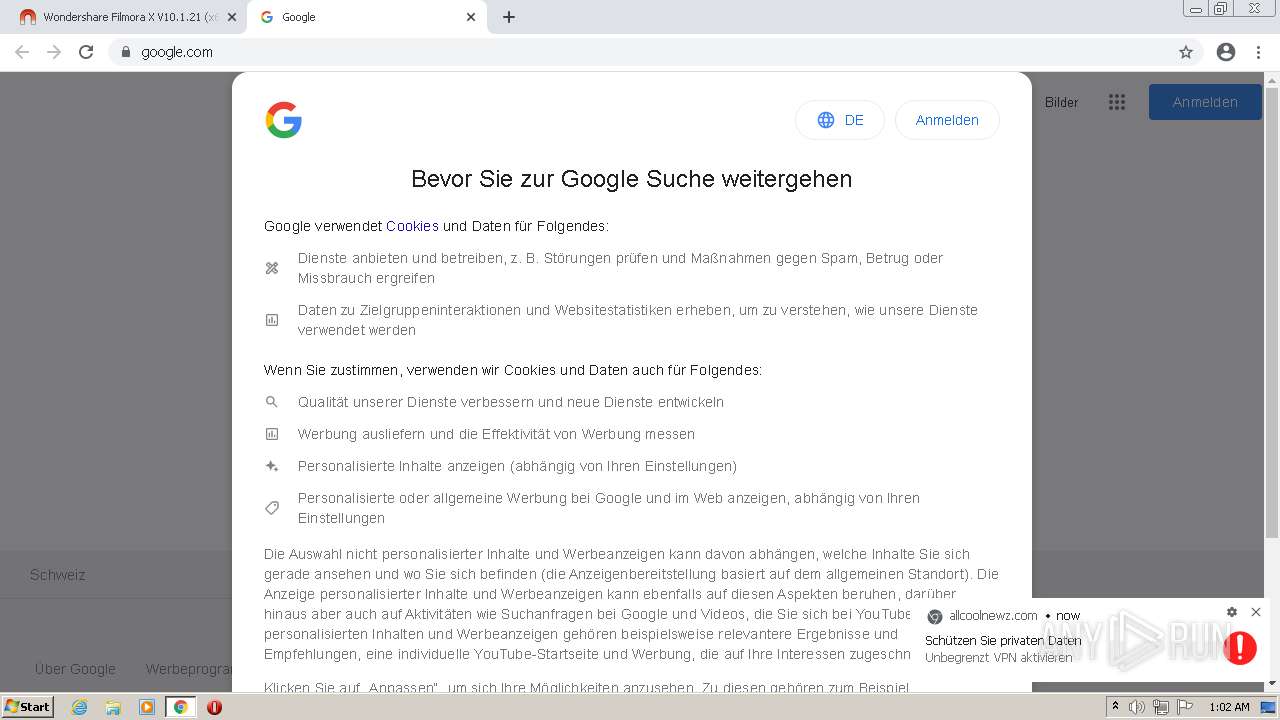Click the Windows Start button
Viewport: 1280px width, 720px height.
coord(28,706)
